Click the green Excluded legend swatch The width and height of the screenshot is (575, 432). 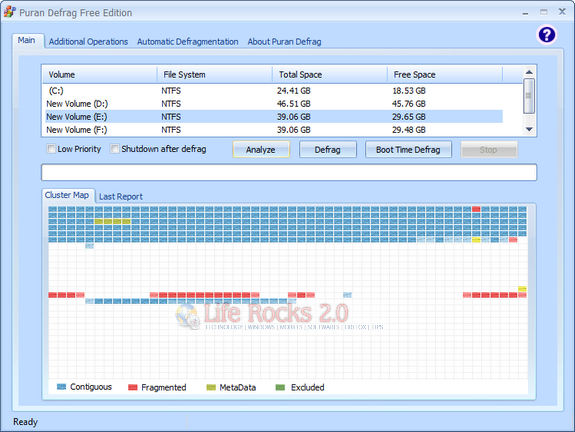280,387
